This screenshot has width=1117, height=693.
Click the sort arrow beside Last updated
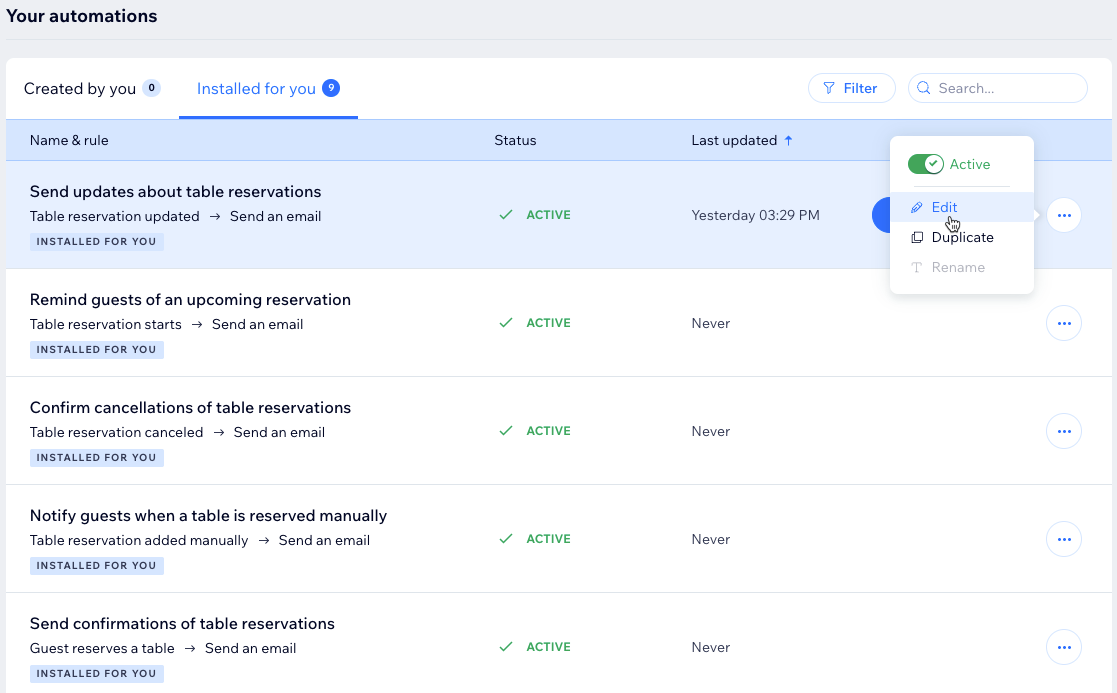tap(788, 141)
